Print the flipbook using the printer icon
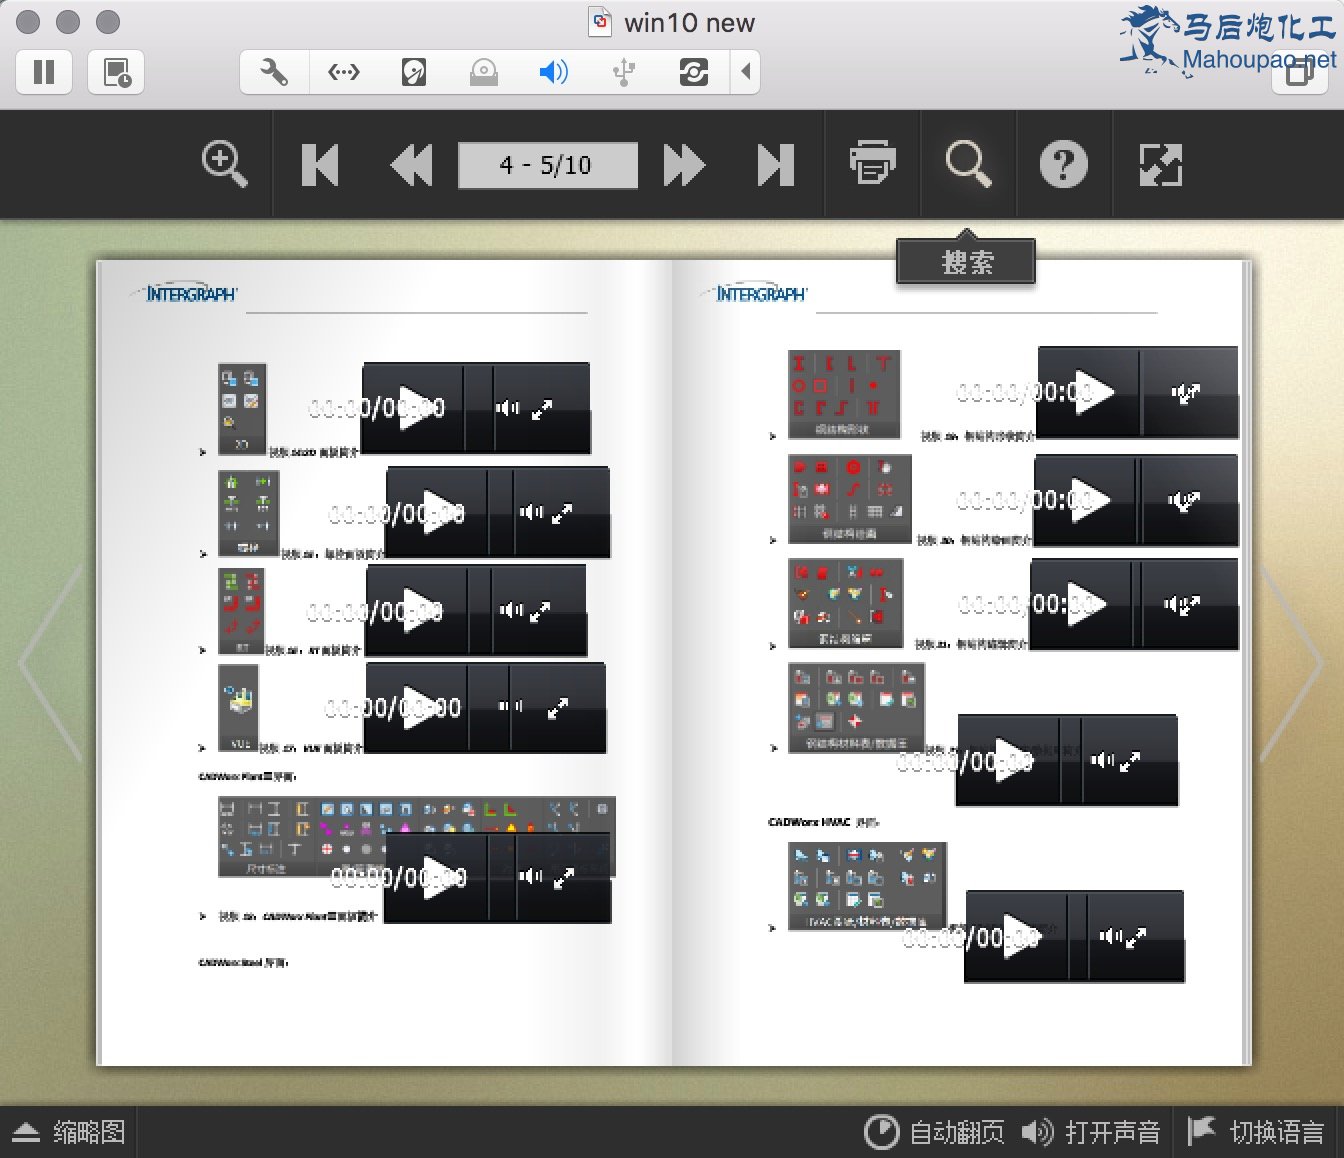The image size is (1344, 1158). [872, 162]
